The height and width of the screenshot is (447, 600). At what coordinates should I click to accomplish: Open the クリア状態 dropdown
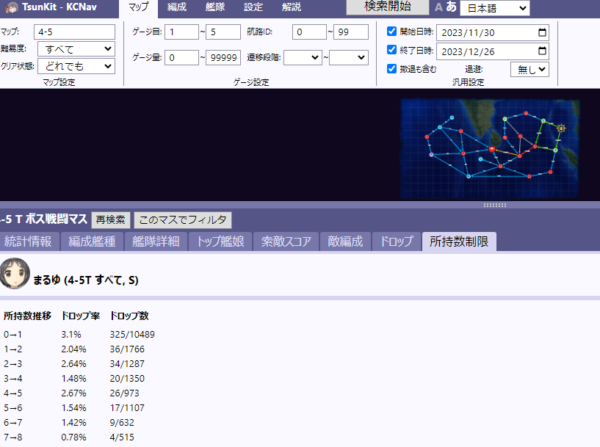pyautogui.click(x=76, y=66)
